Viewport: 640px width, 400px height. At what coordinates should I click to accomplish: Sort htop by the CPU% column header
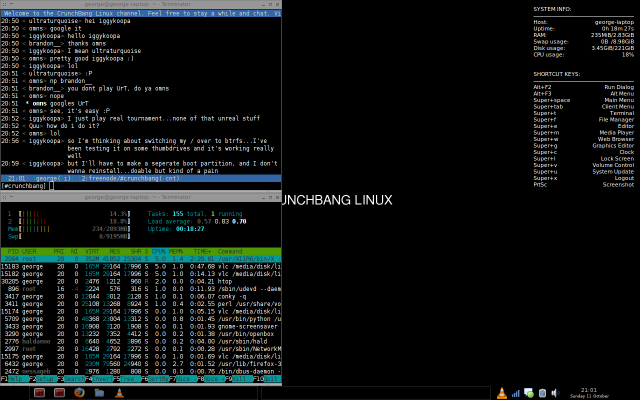pyautogui.click(x=158, y=251)
